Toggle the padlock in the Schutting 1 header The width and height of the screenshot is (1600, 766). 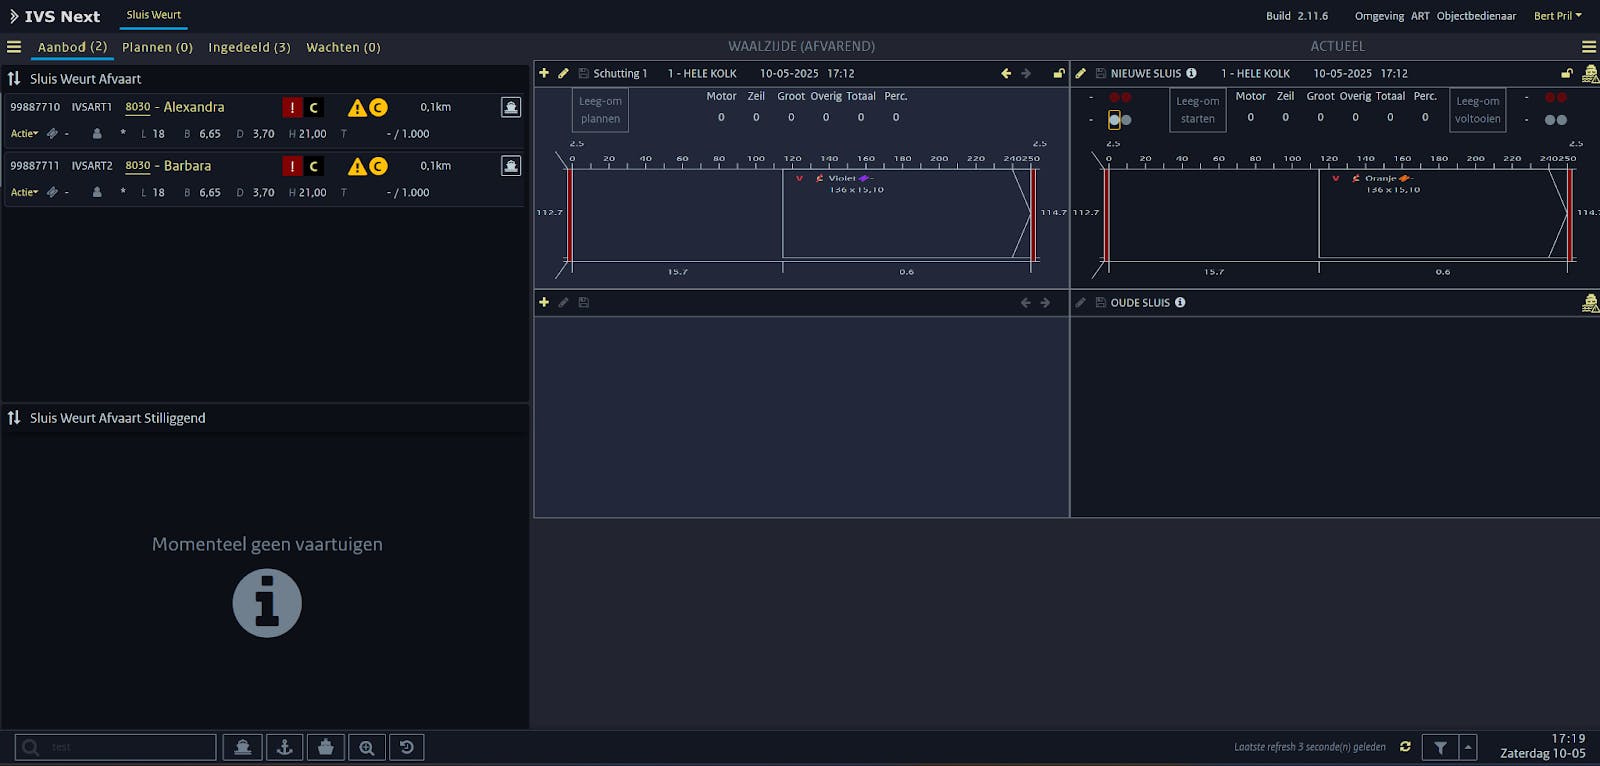click(x=1058, y=73)
